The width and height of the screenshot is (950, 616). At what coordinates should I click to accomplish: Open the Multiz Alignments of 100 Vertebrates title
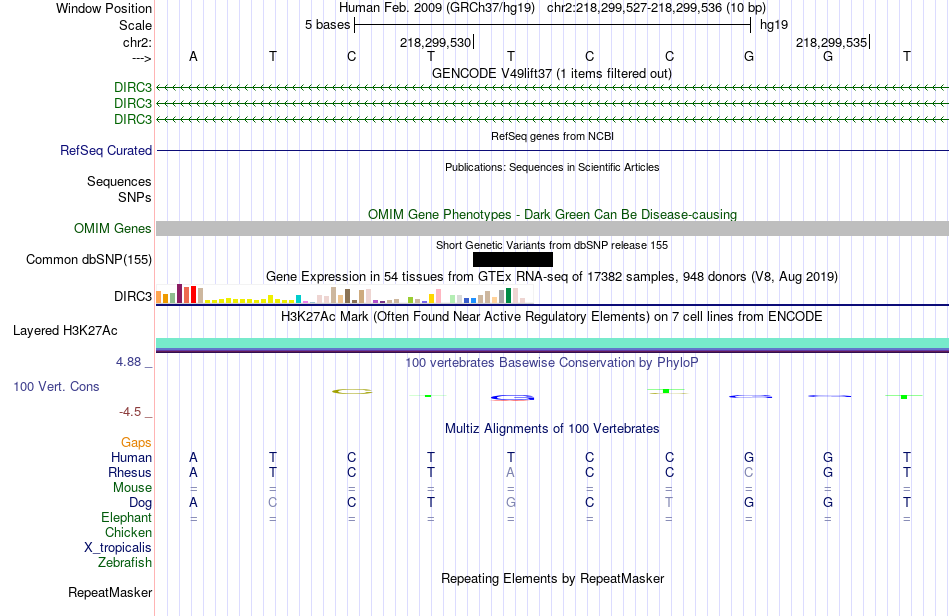pos(552,428)
